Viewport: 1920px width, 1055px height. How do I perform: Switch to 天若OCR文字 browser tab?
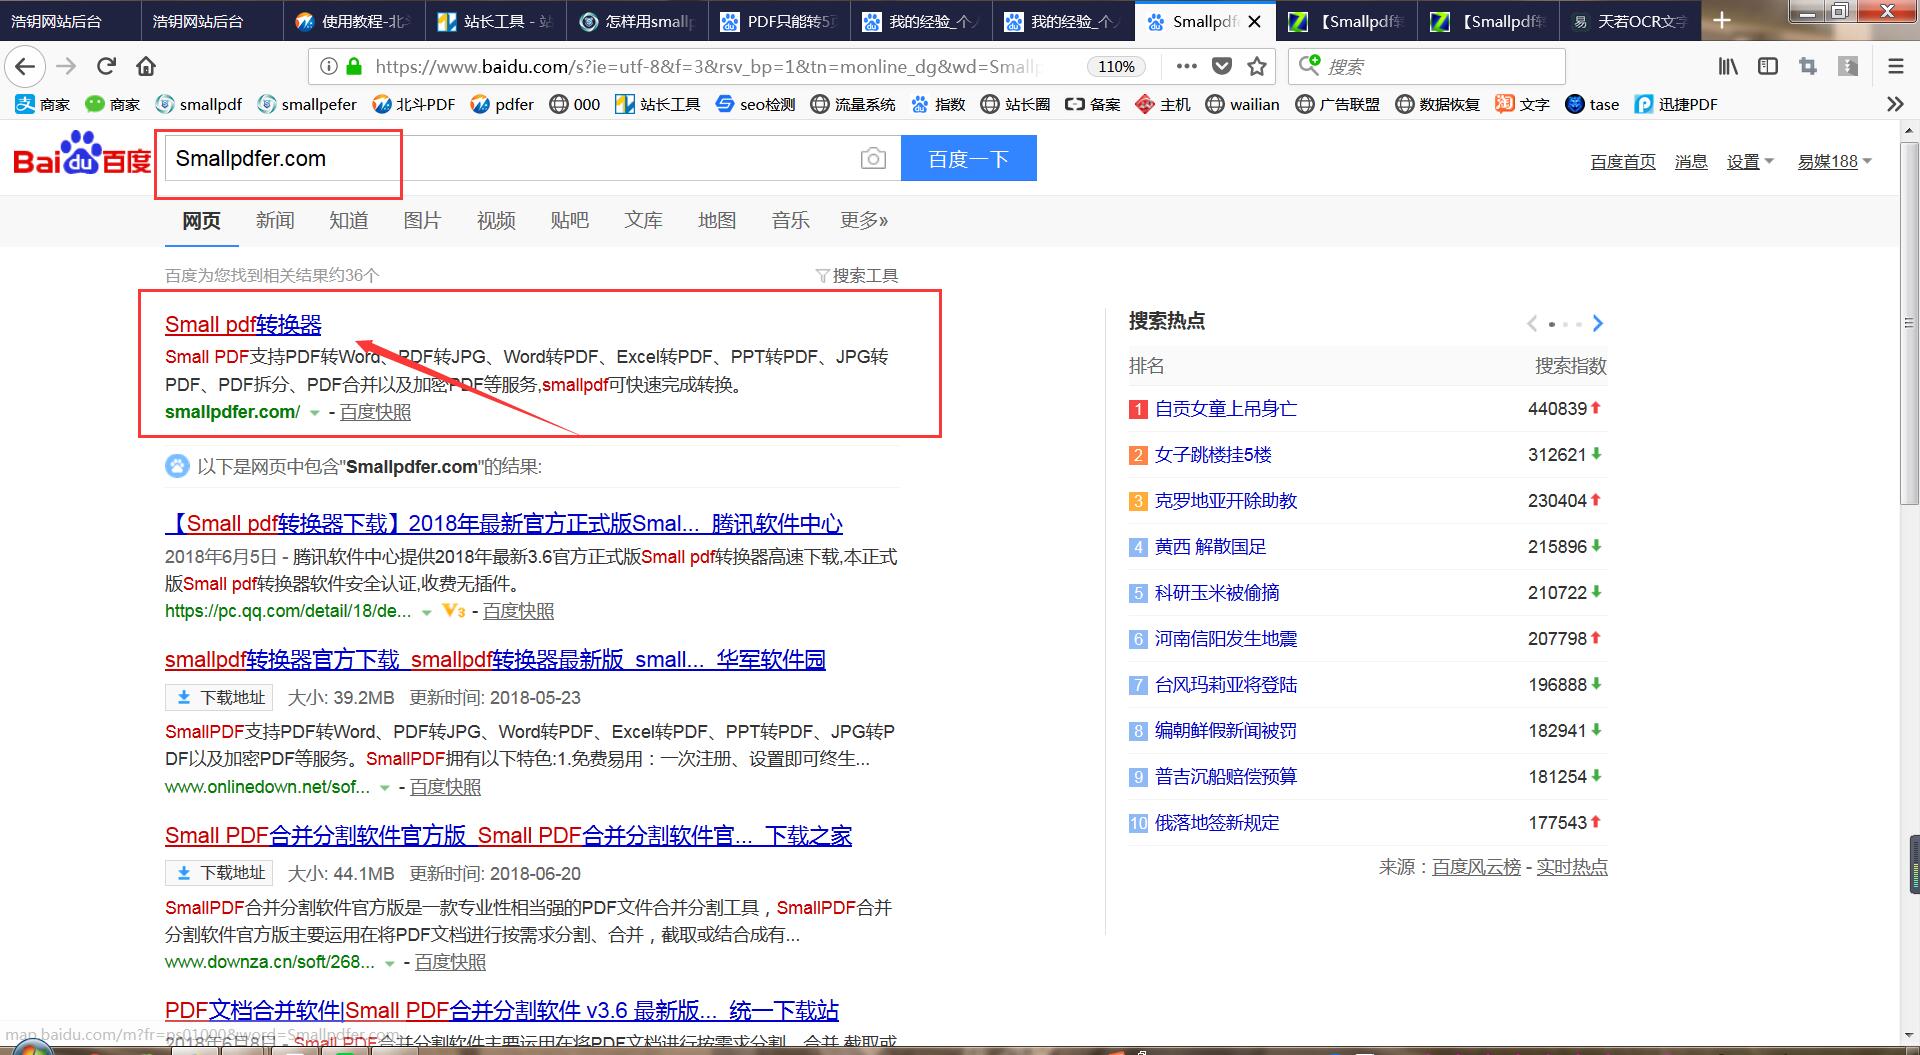pyautogui.click(x=1629, y=21)
